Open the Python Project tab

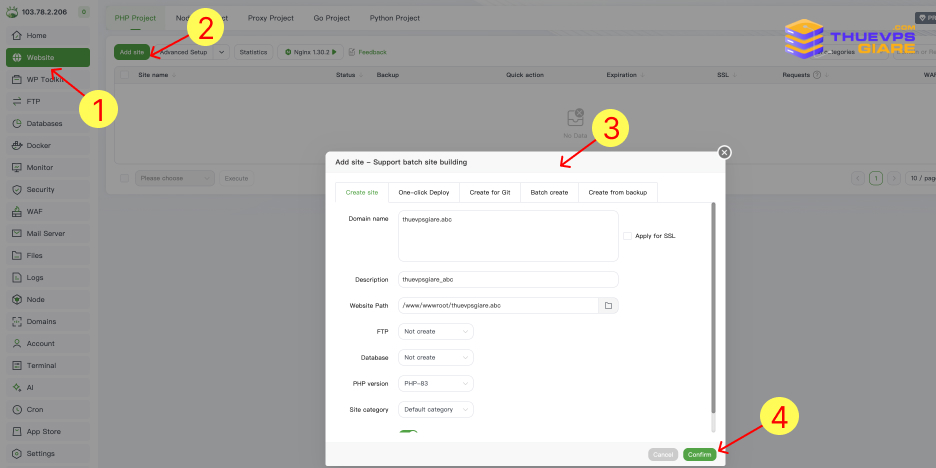click(x=395, y=18)
